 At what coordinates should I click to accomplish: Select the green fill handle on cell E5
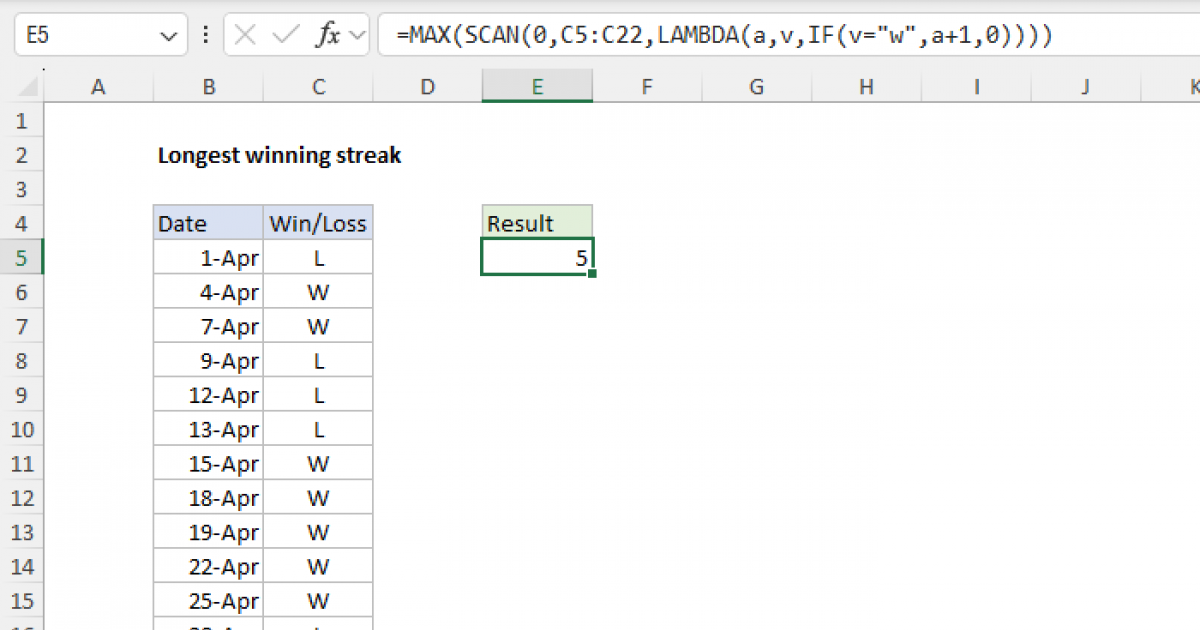[x=592, y=272]
